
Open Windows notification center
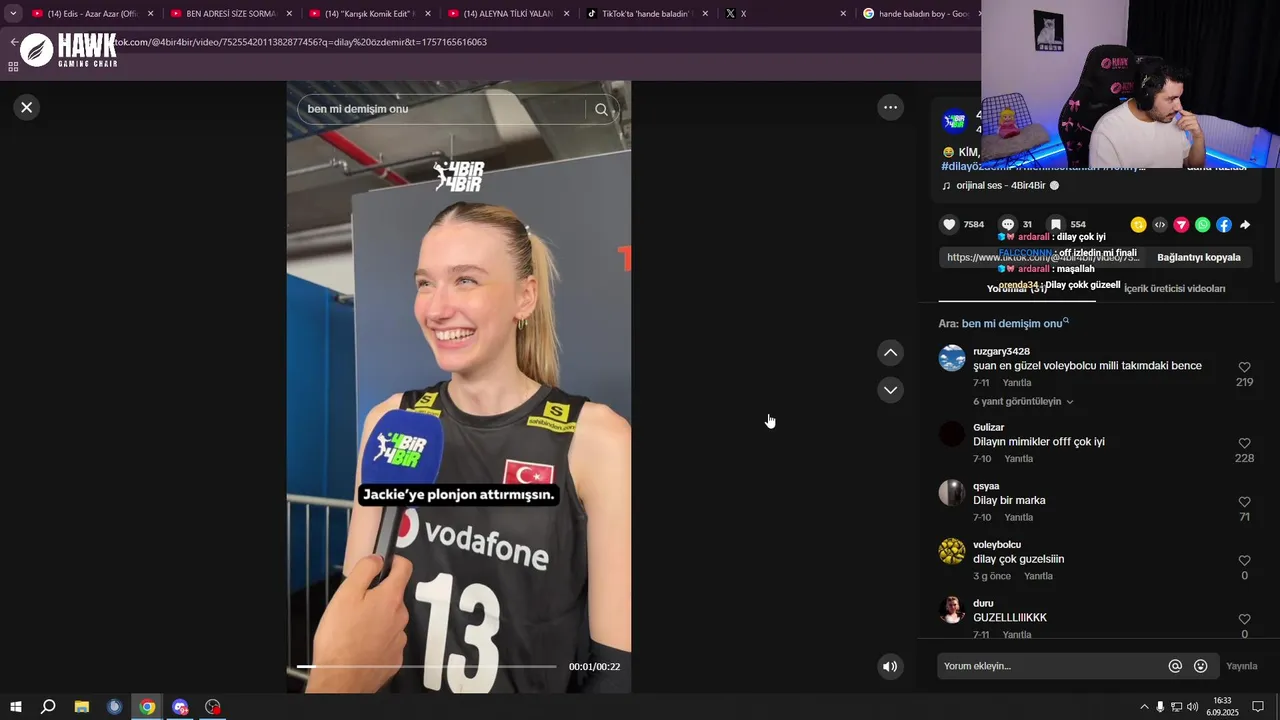coord(1258,707)
